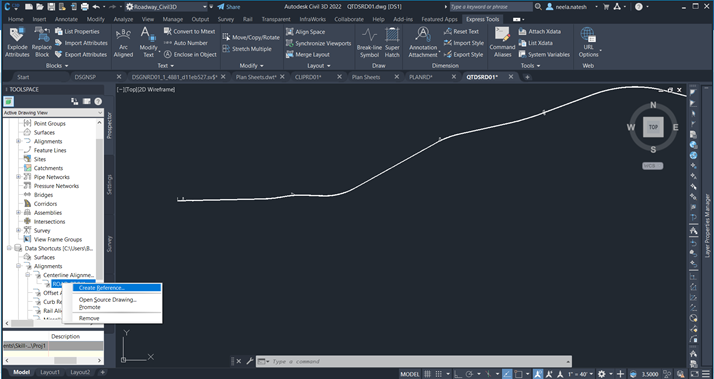Open the Active Drawing View dropdown
Screen dimensions: 714x379
tap(53, 113)
